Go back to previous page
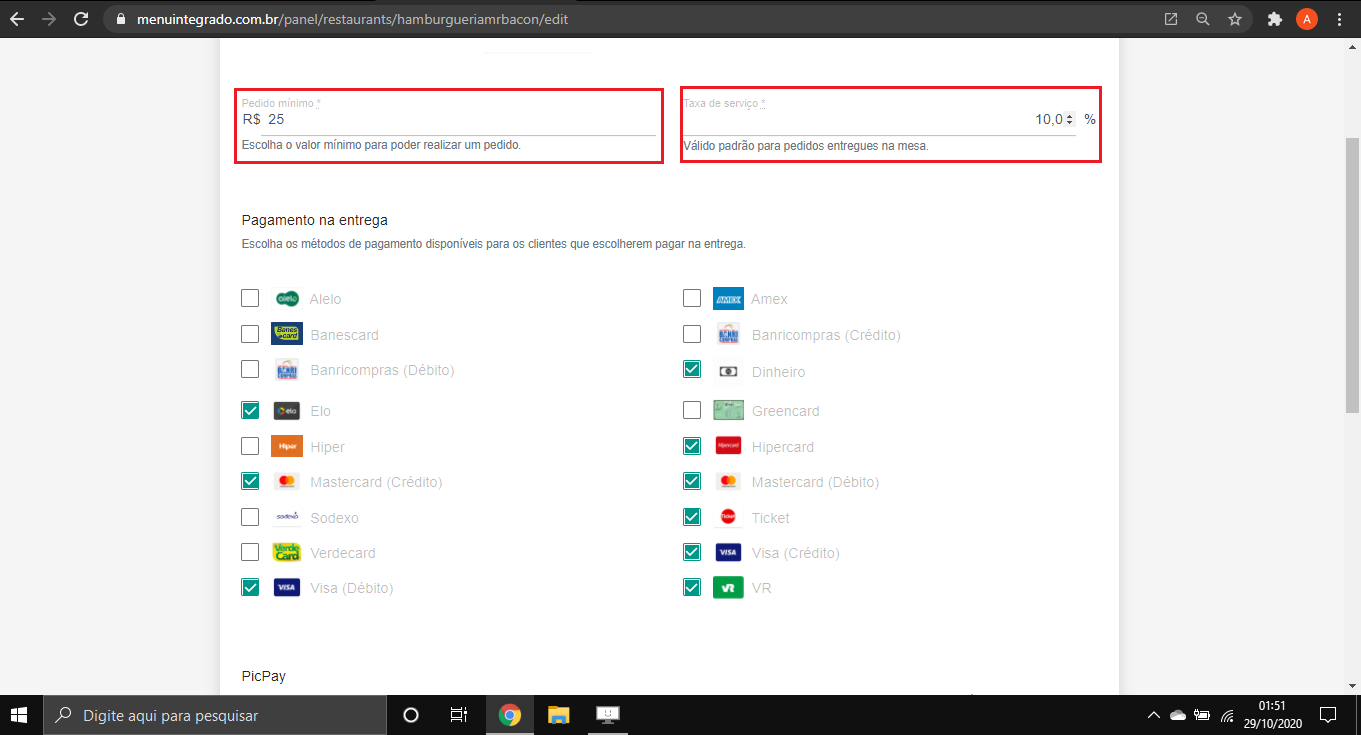The height and width of the screenshot is (735, 1361). 17,19
